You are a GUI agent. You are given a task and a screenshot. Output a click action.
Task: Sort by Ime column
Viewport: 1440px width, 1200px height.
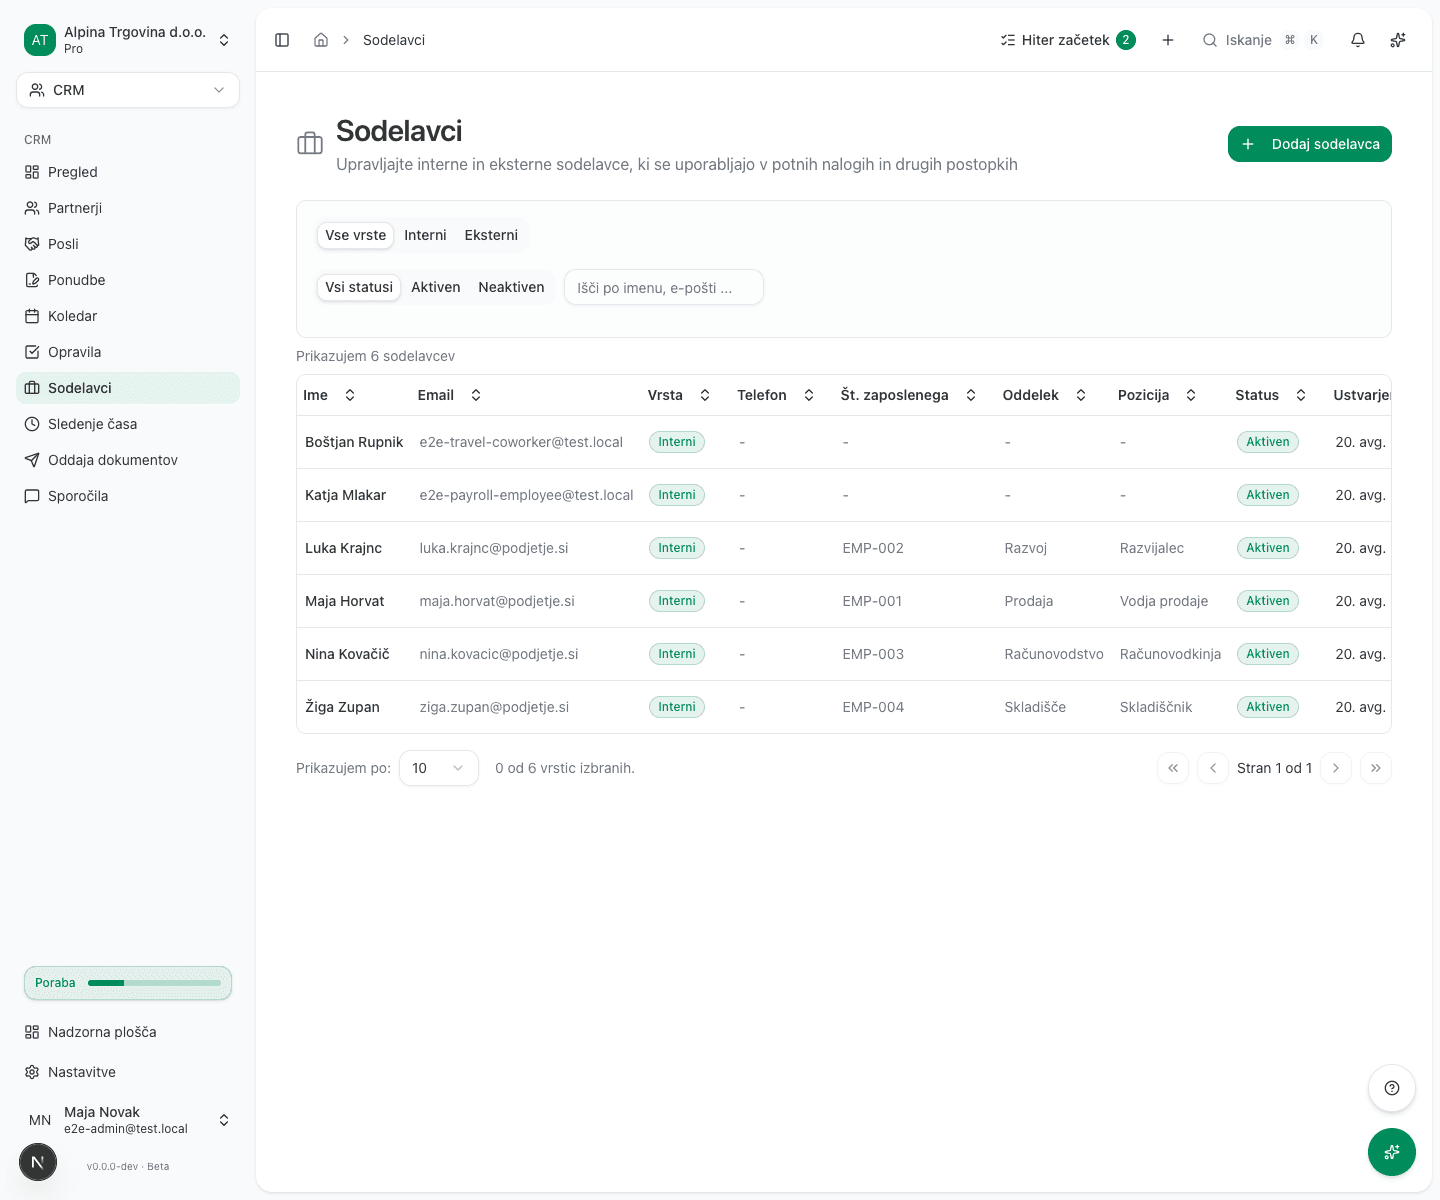pos(330,395)
